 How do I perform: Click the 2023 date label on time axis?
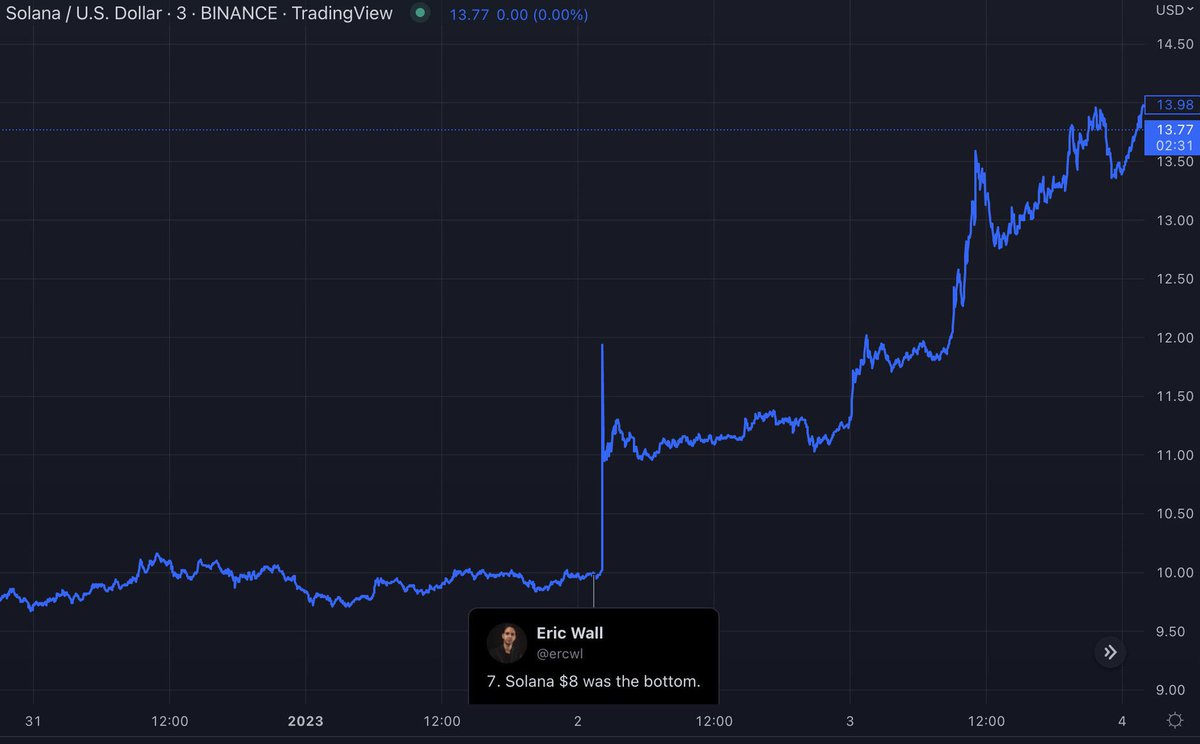[x=305, y=720]
